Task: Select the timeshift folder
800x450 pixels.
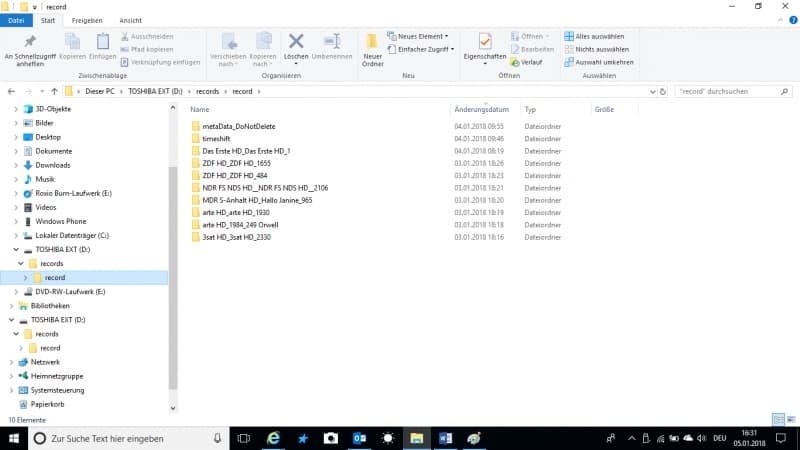Action: pos(216,138)
